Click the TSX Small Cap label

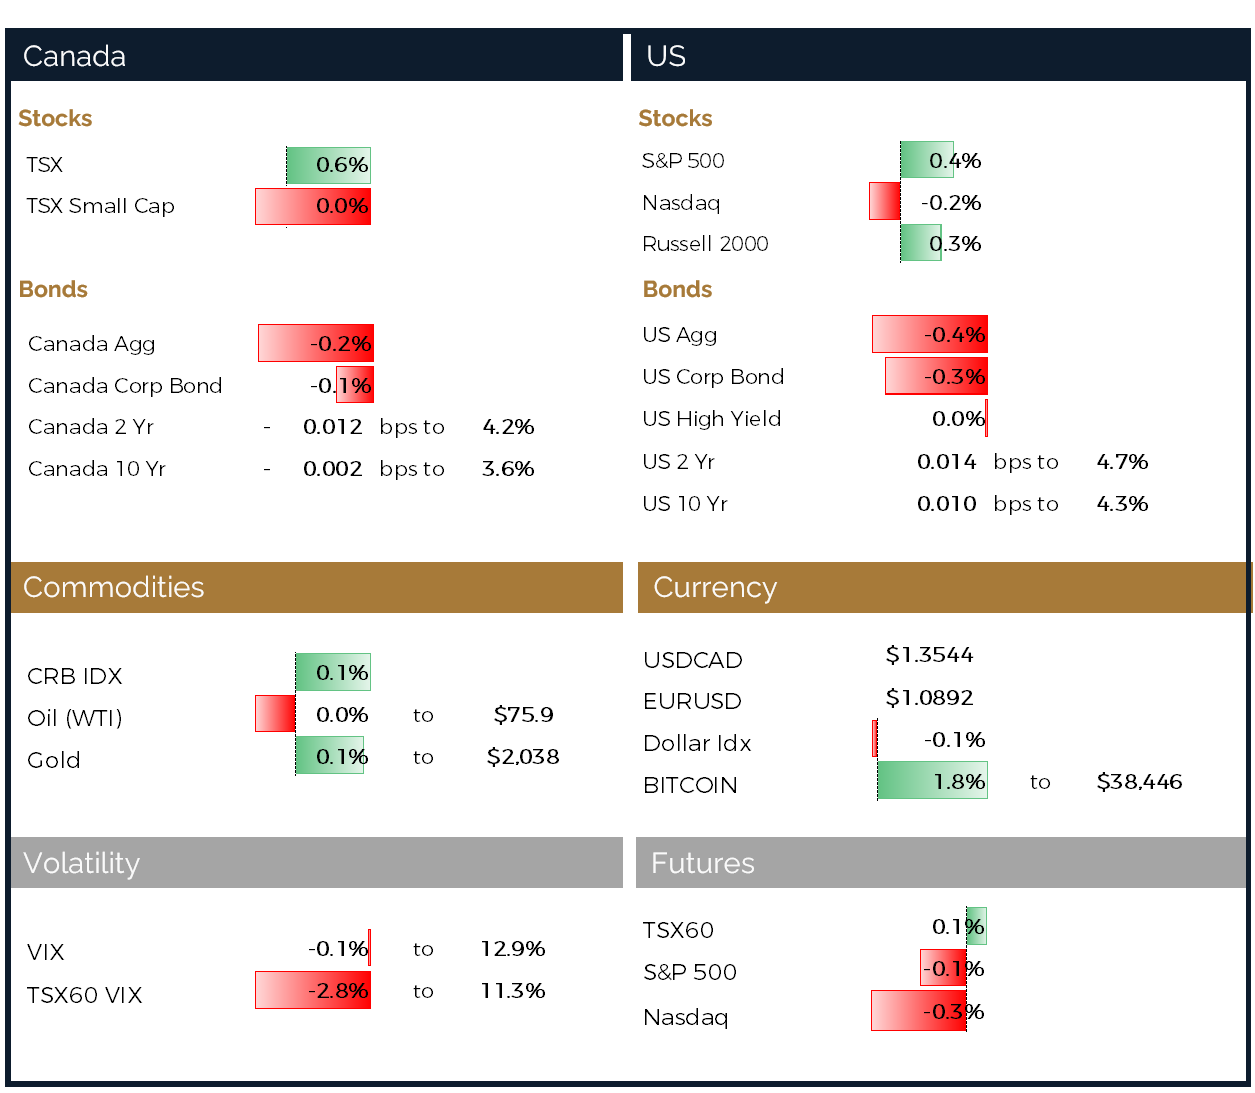tap(100, 206)
